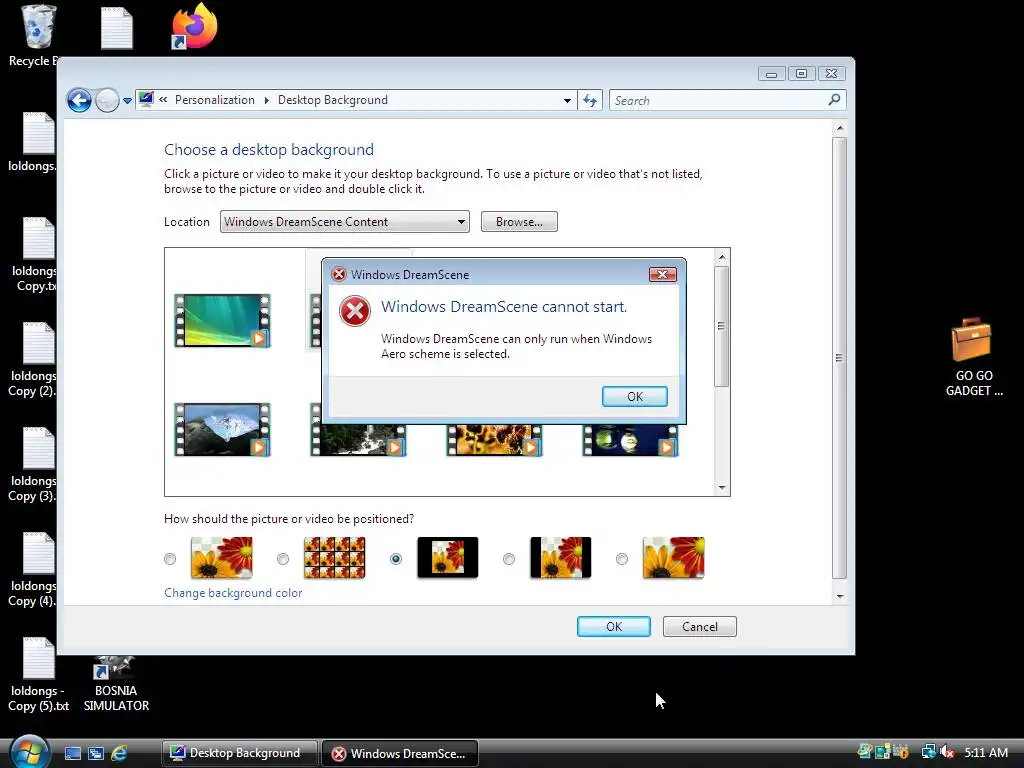
Task: Click the leftmost system tray icon
Action: (865, 752)
